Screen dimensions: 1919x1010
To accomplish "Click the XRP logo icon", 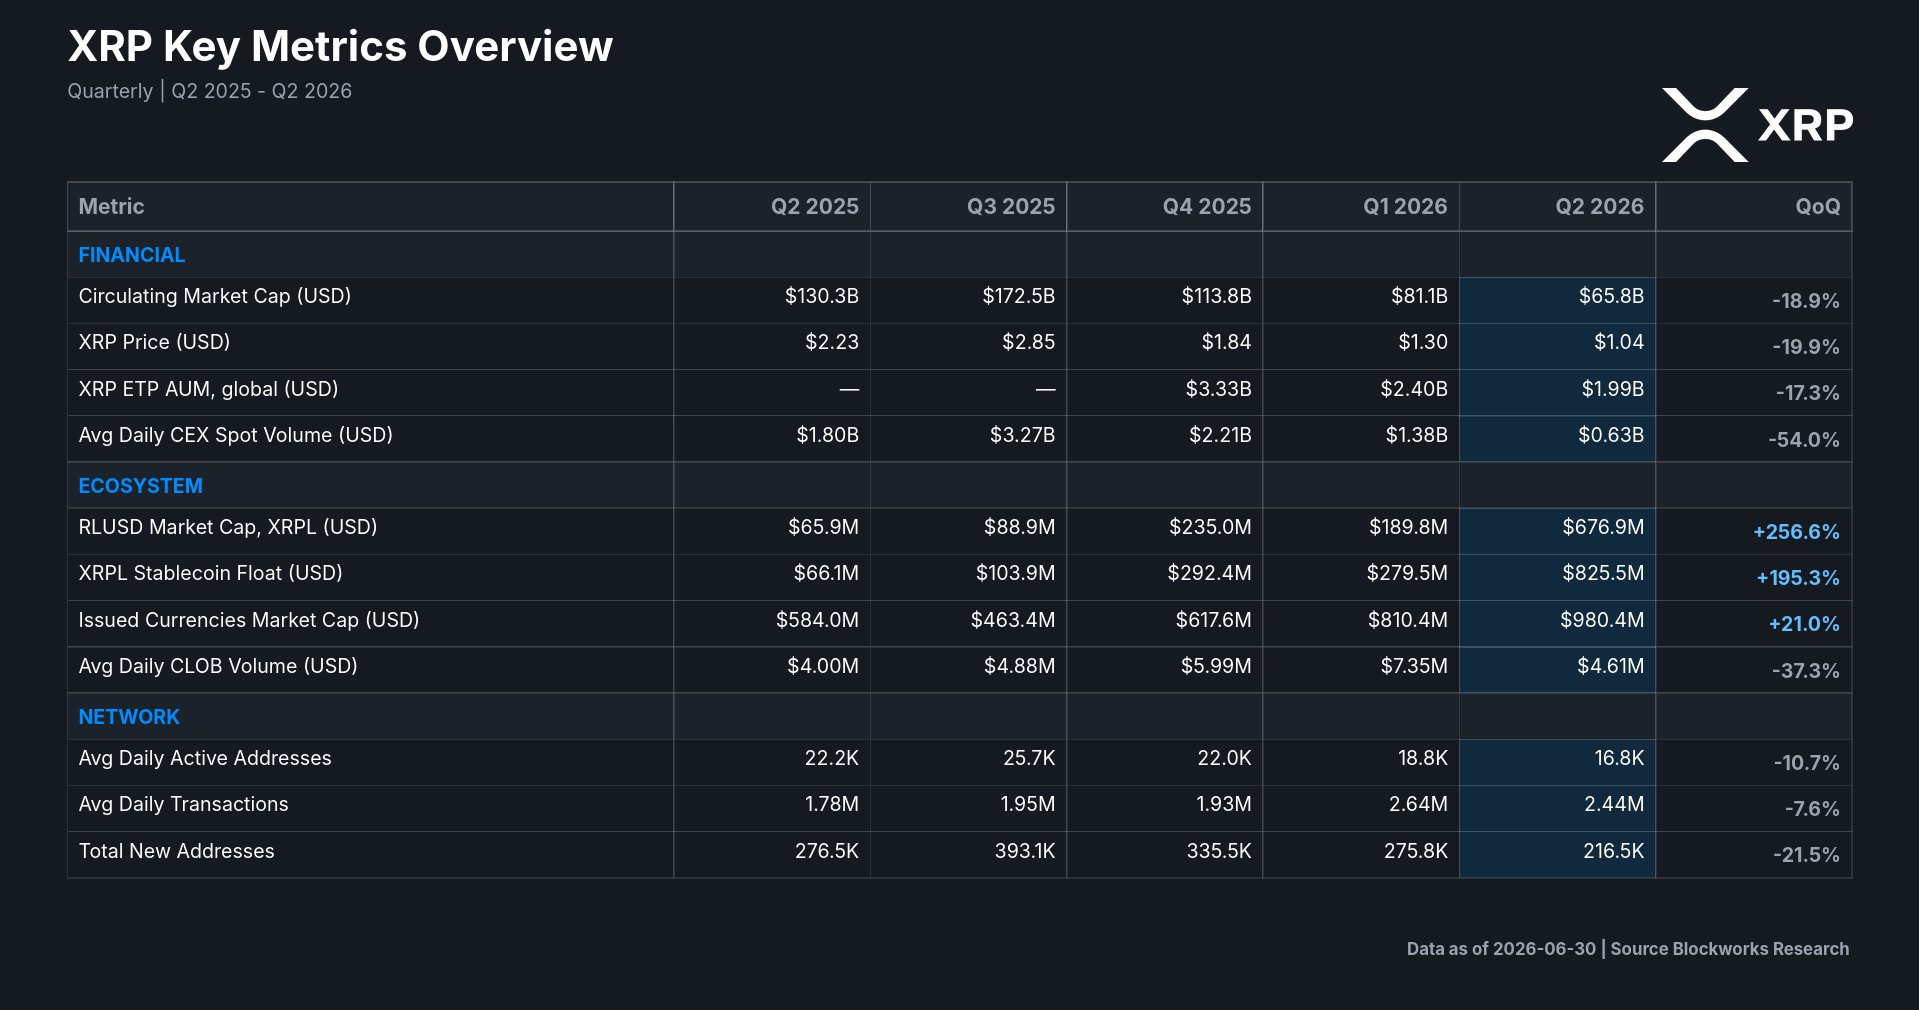I will pyautogui.click(x=1704, y=125).
